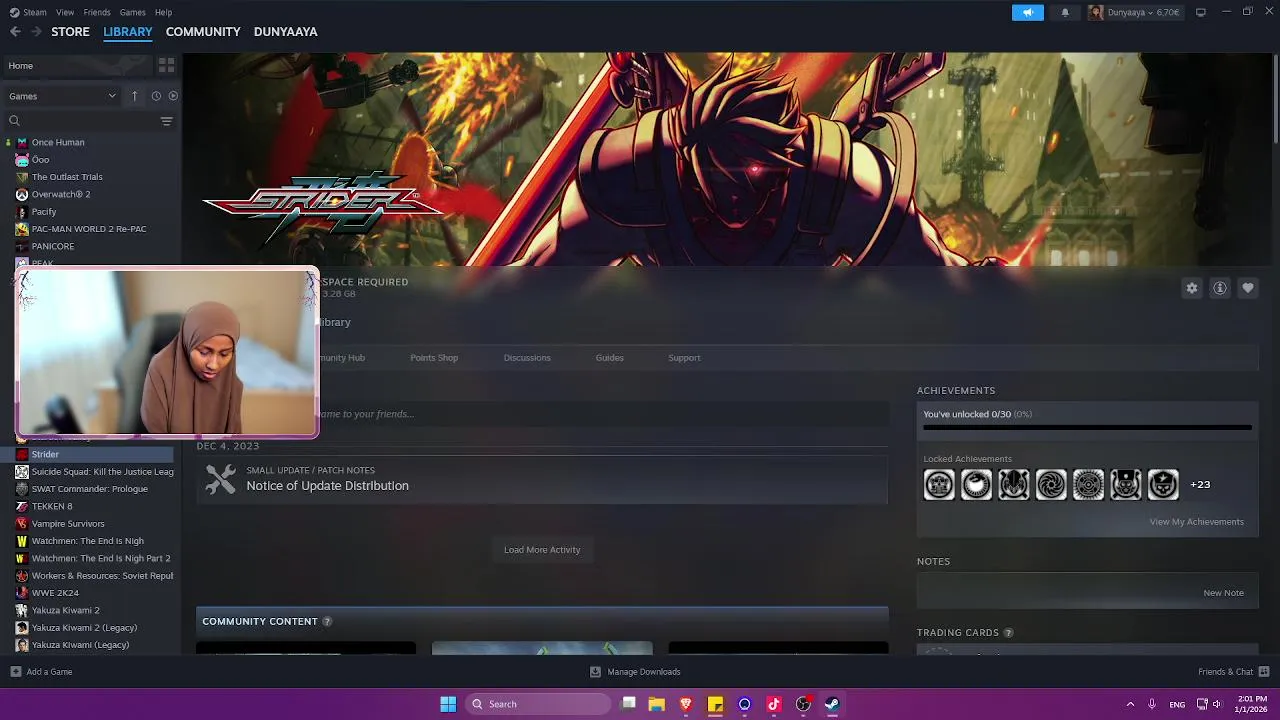Open File Explorer from taskbar
This screenshot has height=720, width=1280.
657,704
